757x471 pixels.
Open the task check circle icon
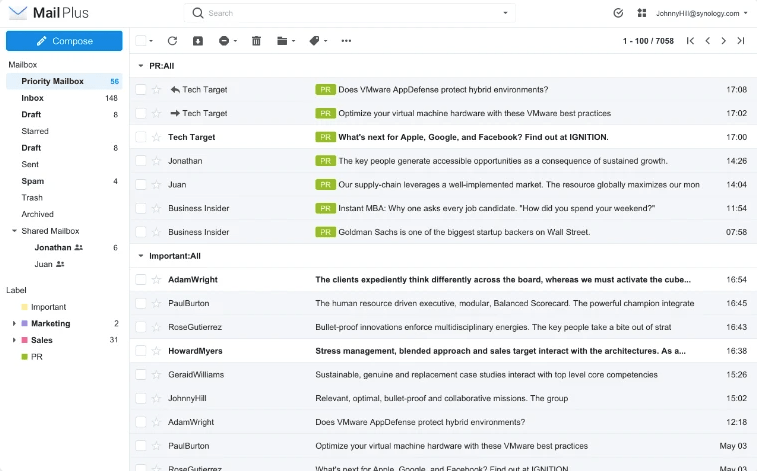(618, 13)
